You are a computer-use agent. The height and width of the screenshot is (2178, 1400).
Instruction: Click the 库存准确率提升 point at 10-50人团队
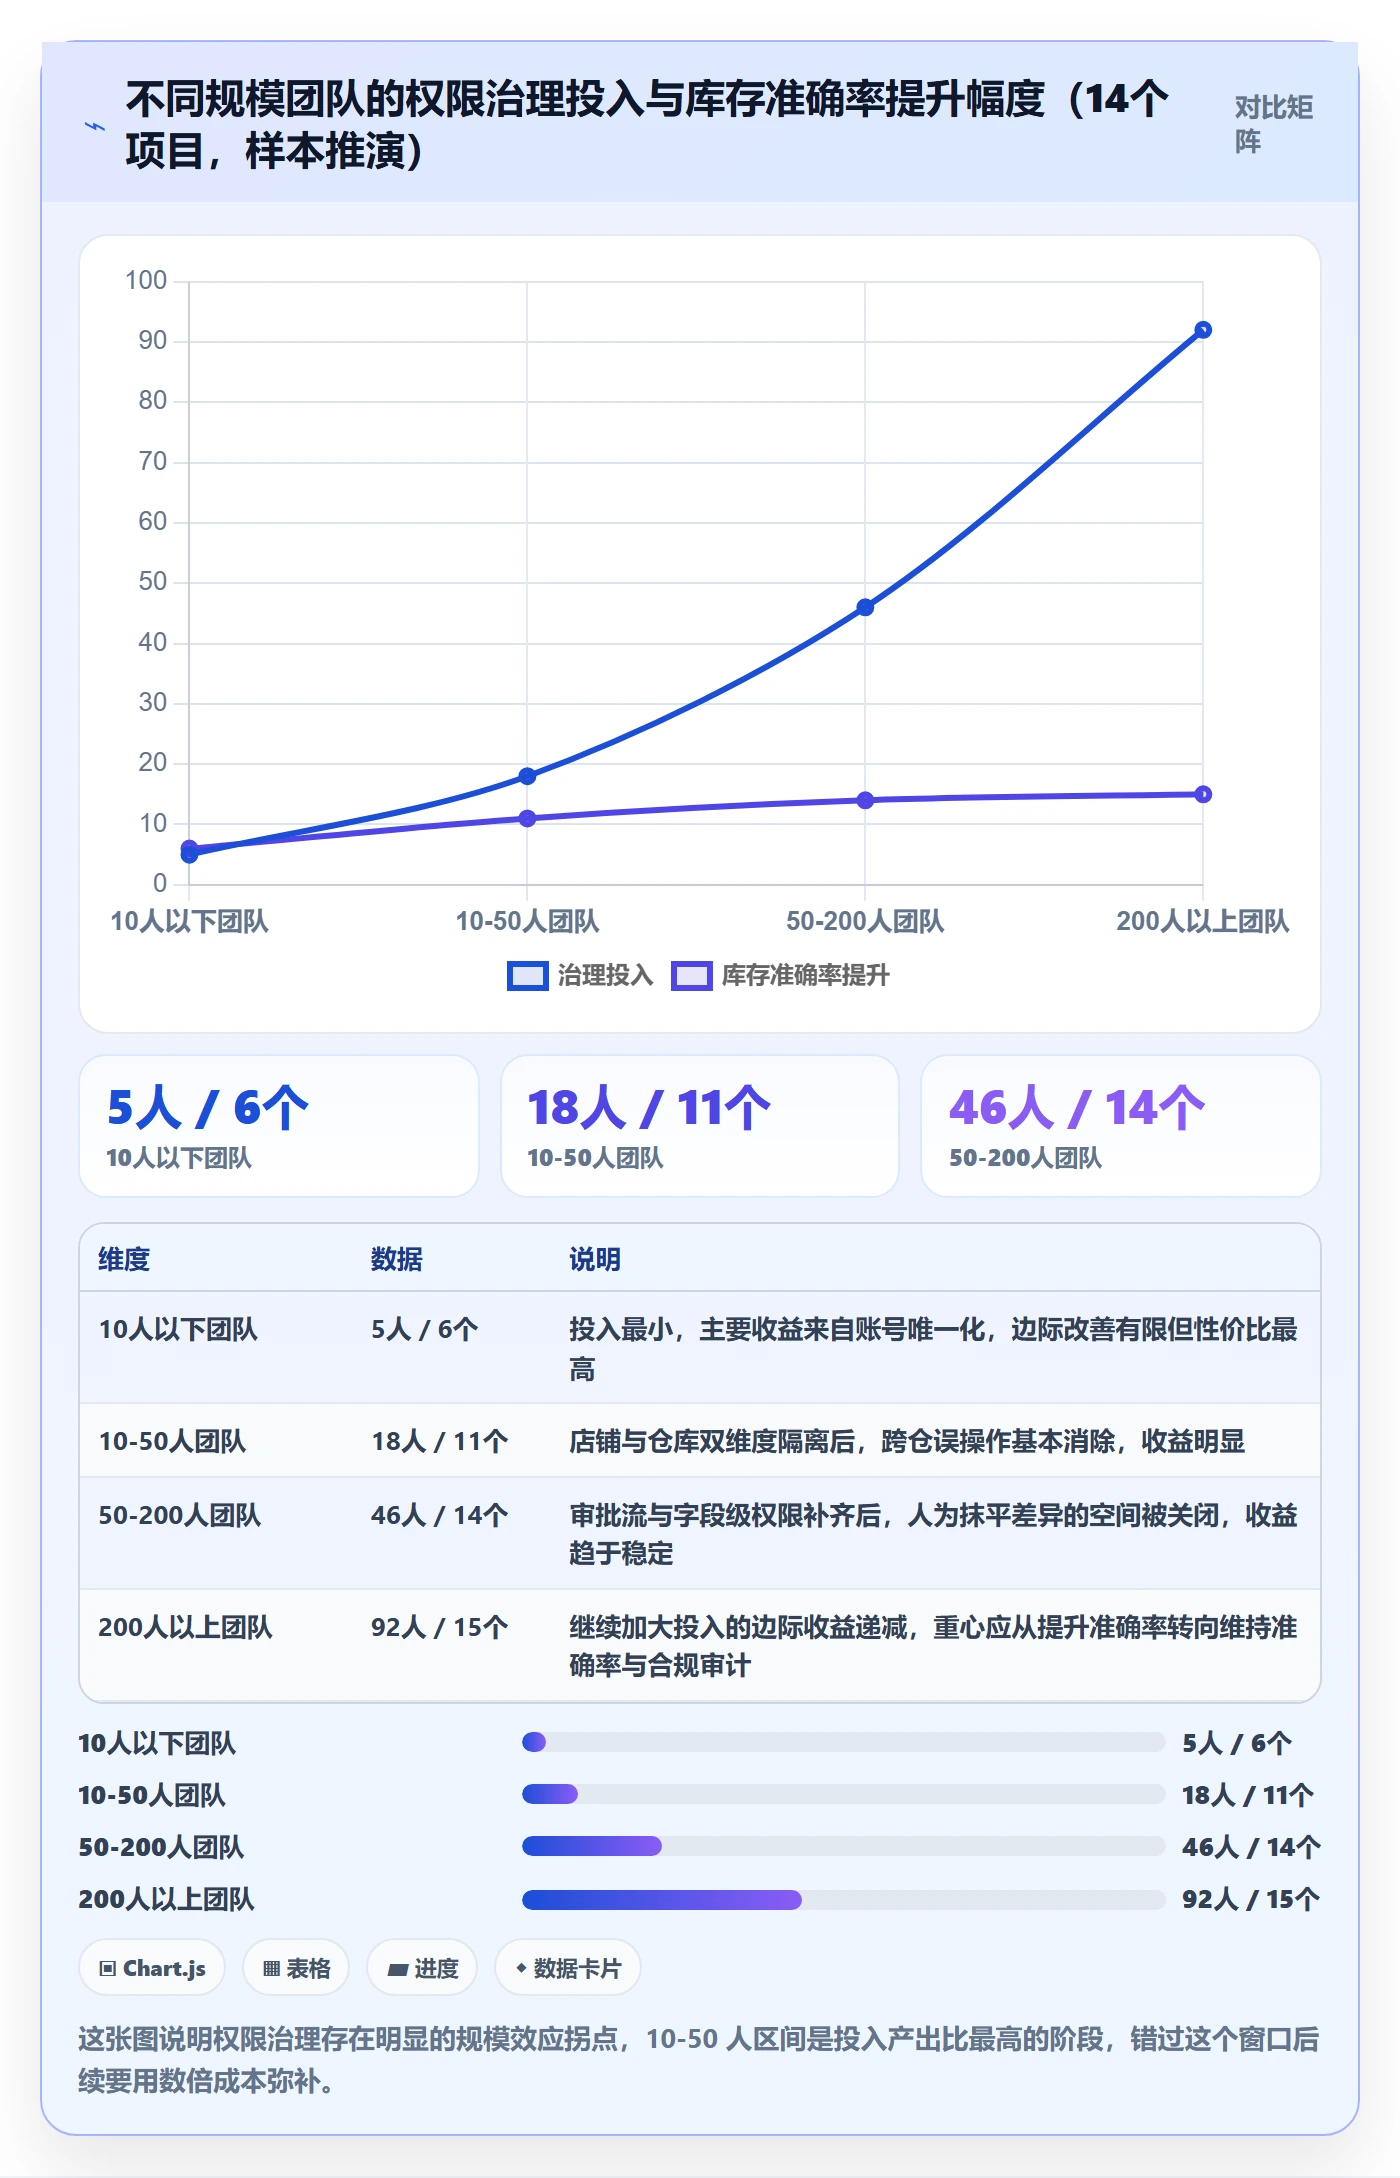coord(527,818)
